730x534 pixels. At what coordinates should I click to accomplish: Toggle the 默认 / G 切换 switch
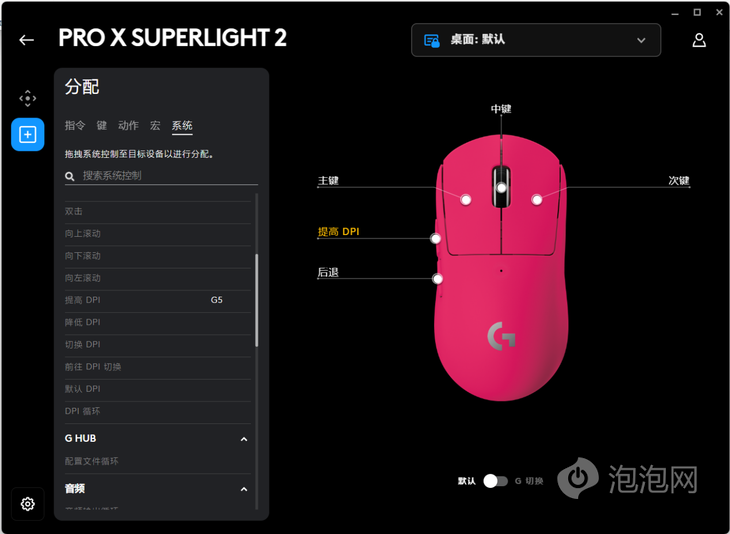point(495,481)
